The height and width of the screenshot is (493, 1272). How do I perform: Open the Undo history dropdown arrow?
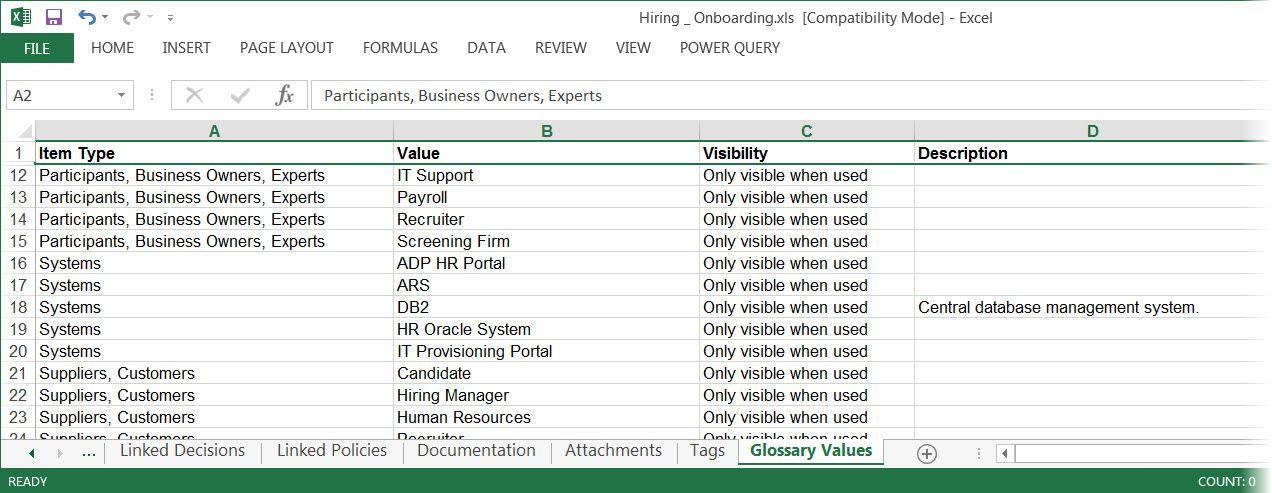point(106,18)
